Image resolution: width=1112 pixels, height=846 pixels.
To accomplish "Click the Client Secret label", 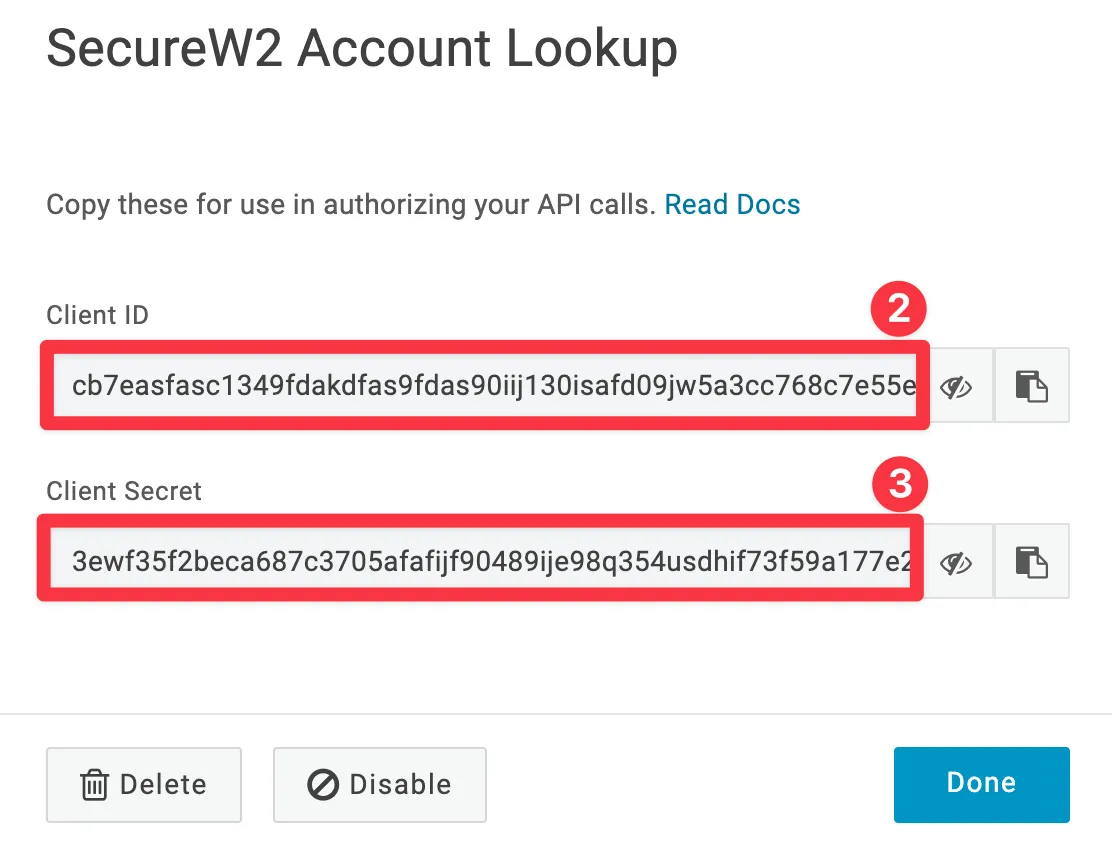I will (x=124, y=491).
